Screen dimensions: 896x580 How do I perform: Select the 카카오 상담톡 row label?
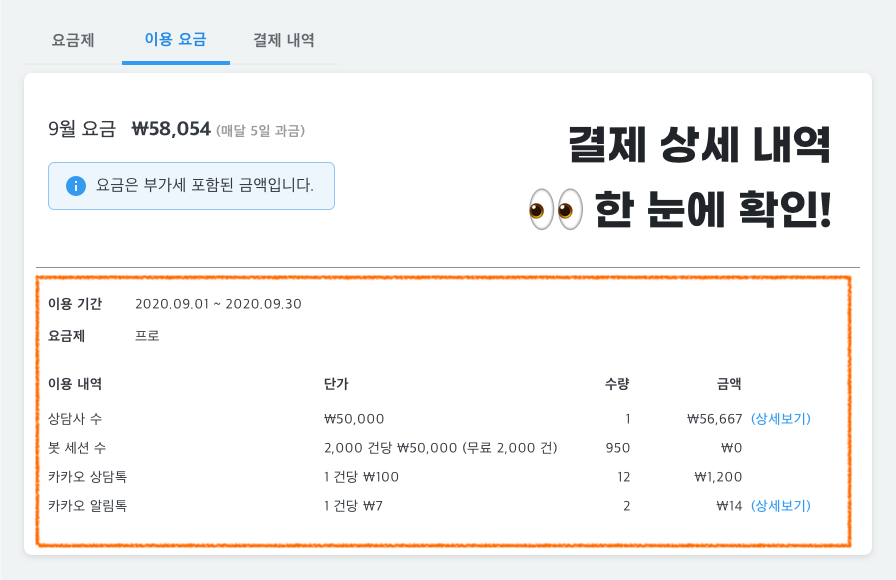pos(87,477)
